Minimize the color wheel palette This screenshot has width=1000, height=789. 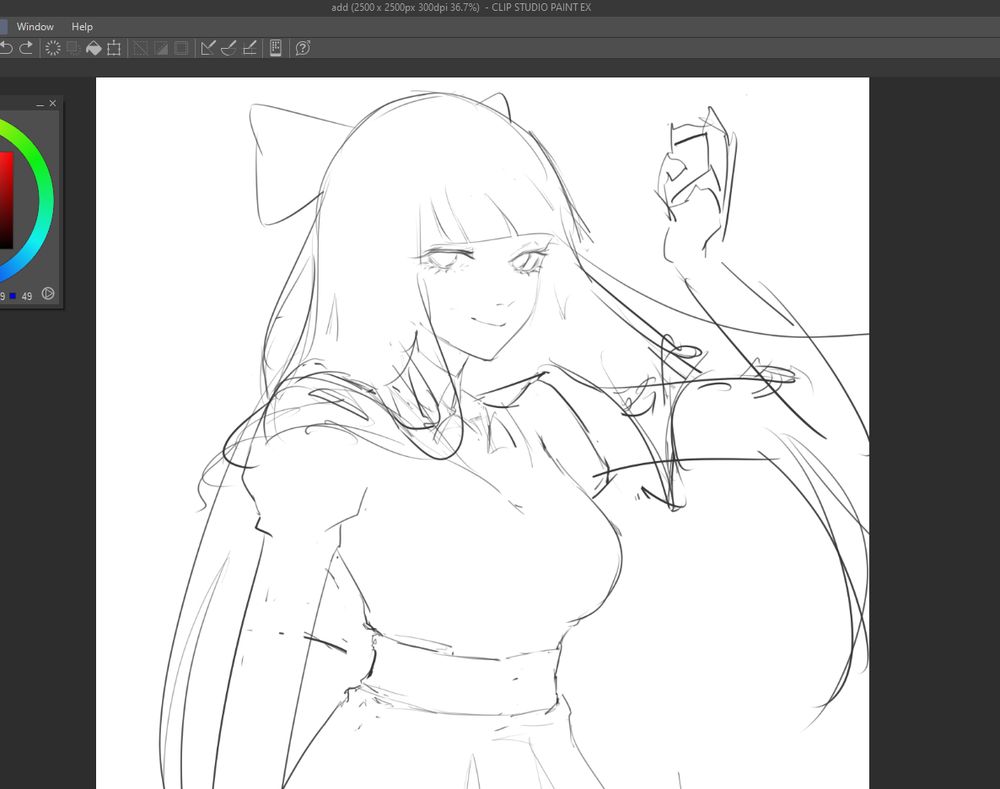click(x=40, y=104)
